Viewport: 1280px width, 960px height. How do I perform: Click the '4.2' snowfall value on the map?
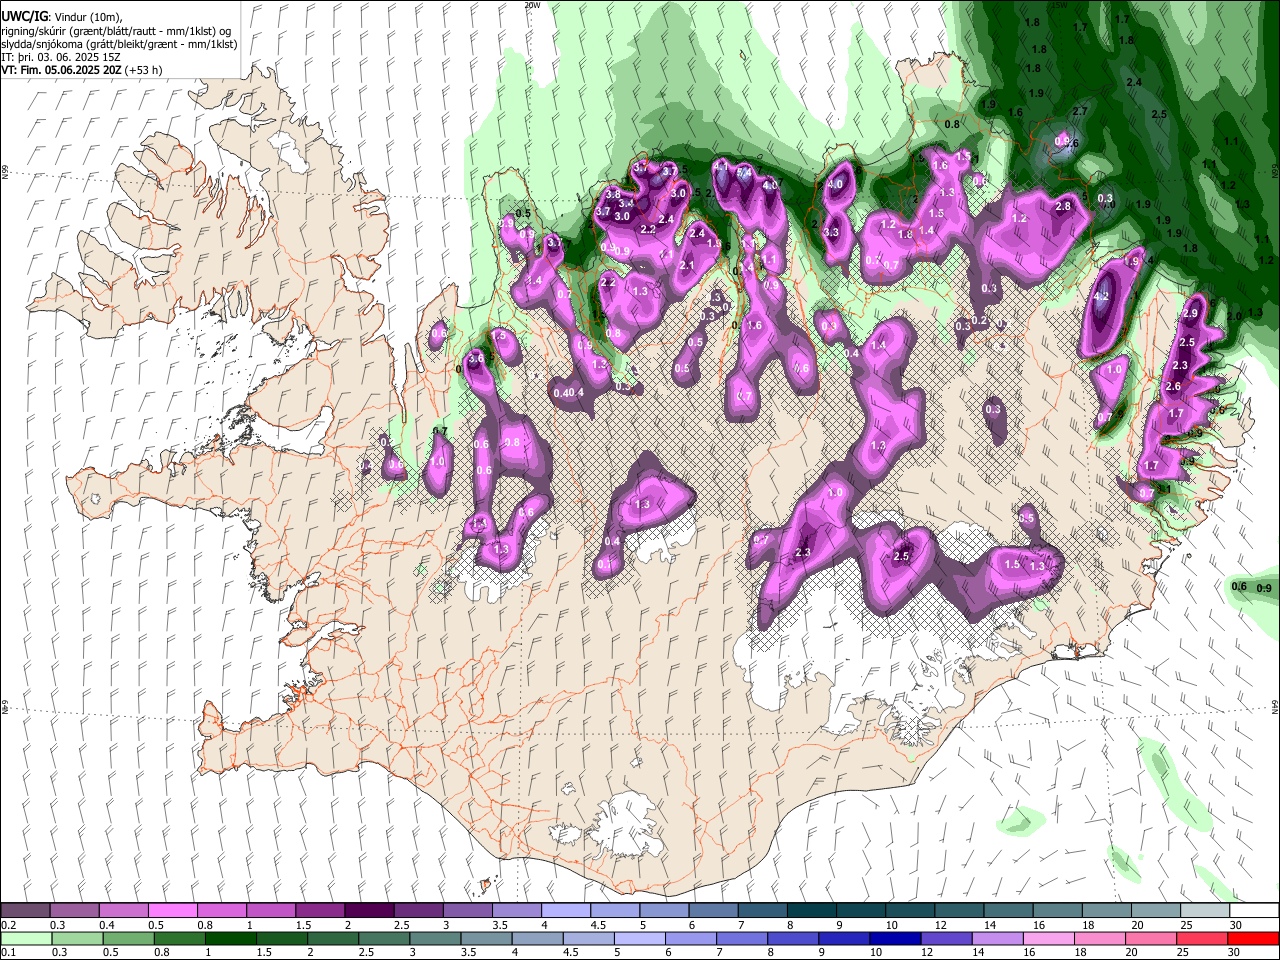(x=1102, y=297)
